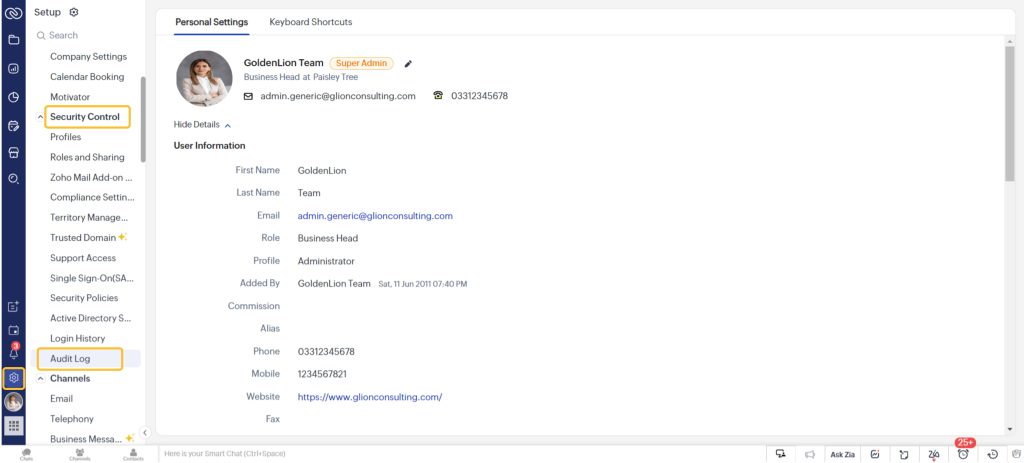Open Business Messaging under Channels
The height and width of the screenshot is (463, 1024).
[87, 439]
